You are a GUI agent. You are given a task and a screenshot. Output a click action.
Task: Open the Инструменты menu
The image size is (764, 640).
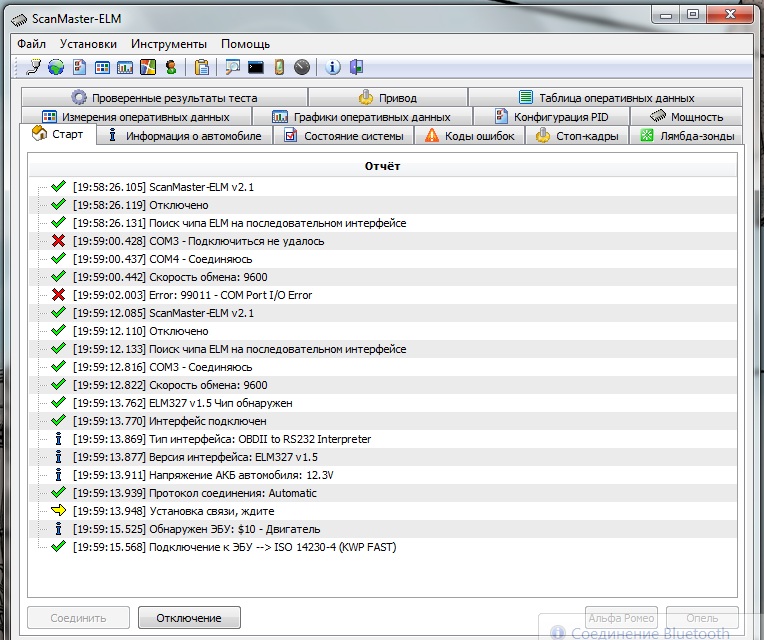coord(169,44)
